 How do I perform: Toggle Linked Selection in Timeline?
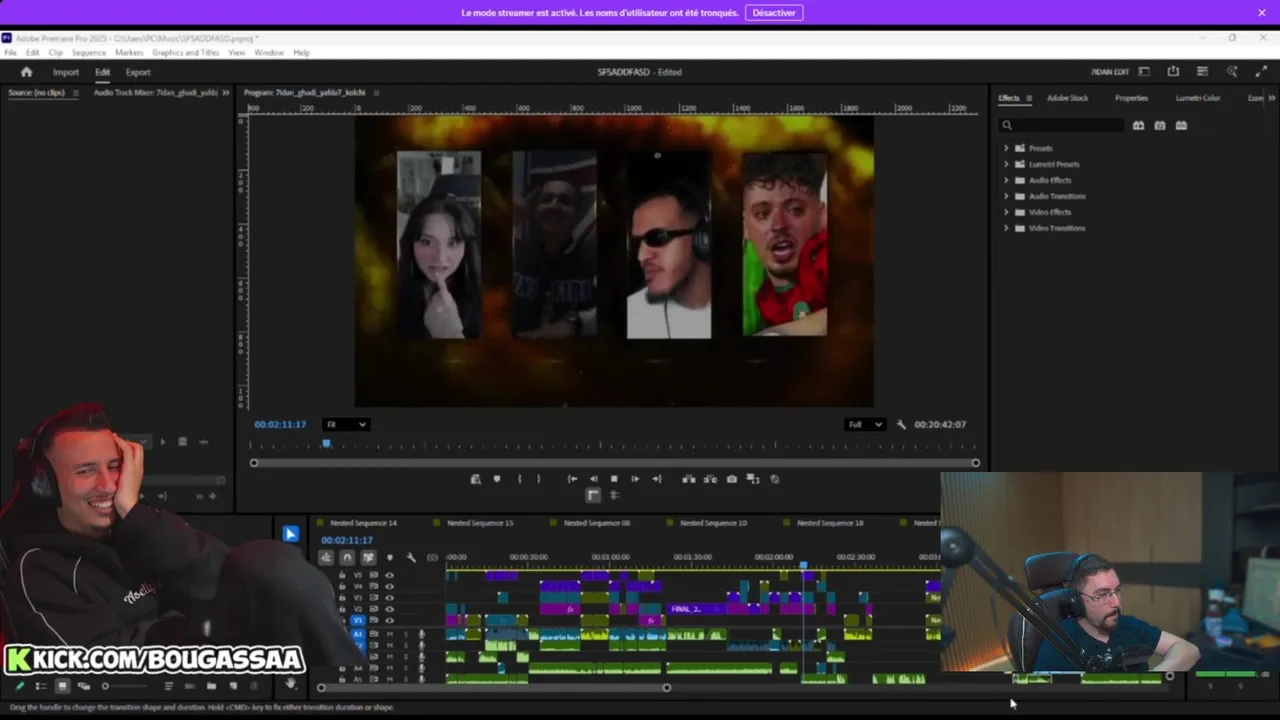pyautogui.click(x=368, y=557)
